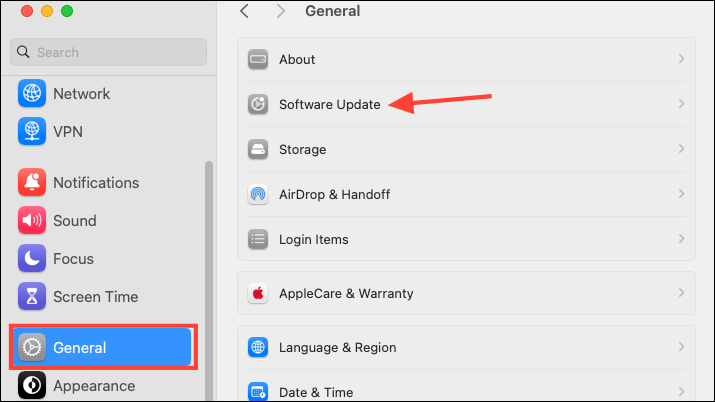Click the sidebar vertical scrollbar
This screenshot has height=402, width=715.
pyautogui.click(x=209, y=281)
